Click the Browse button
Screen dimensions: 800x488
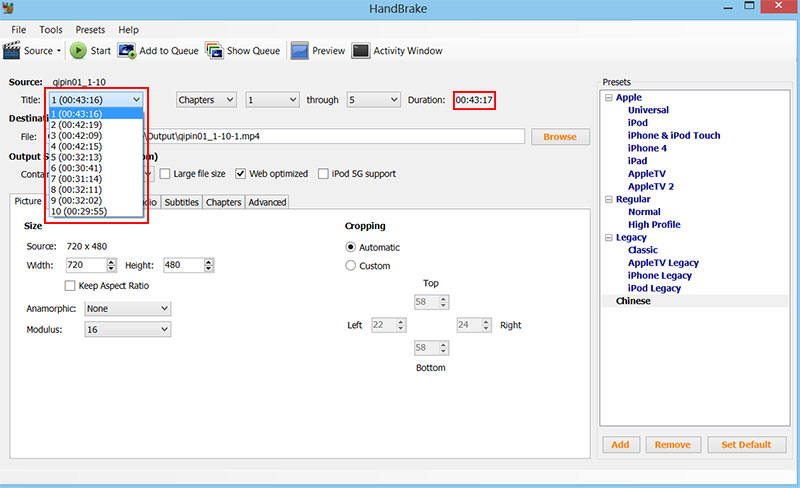point(560,136)
